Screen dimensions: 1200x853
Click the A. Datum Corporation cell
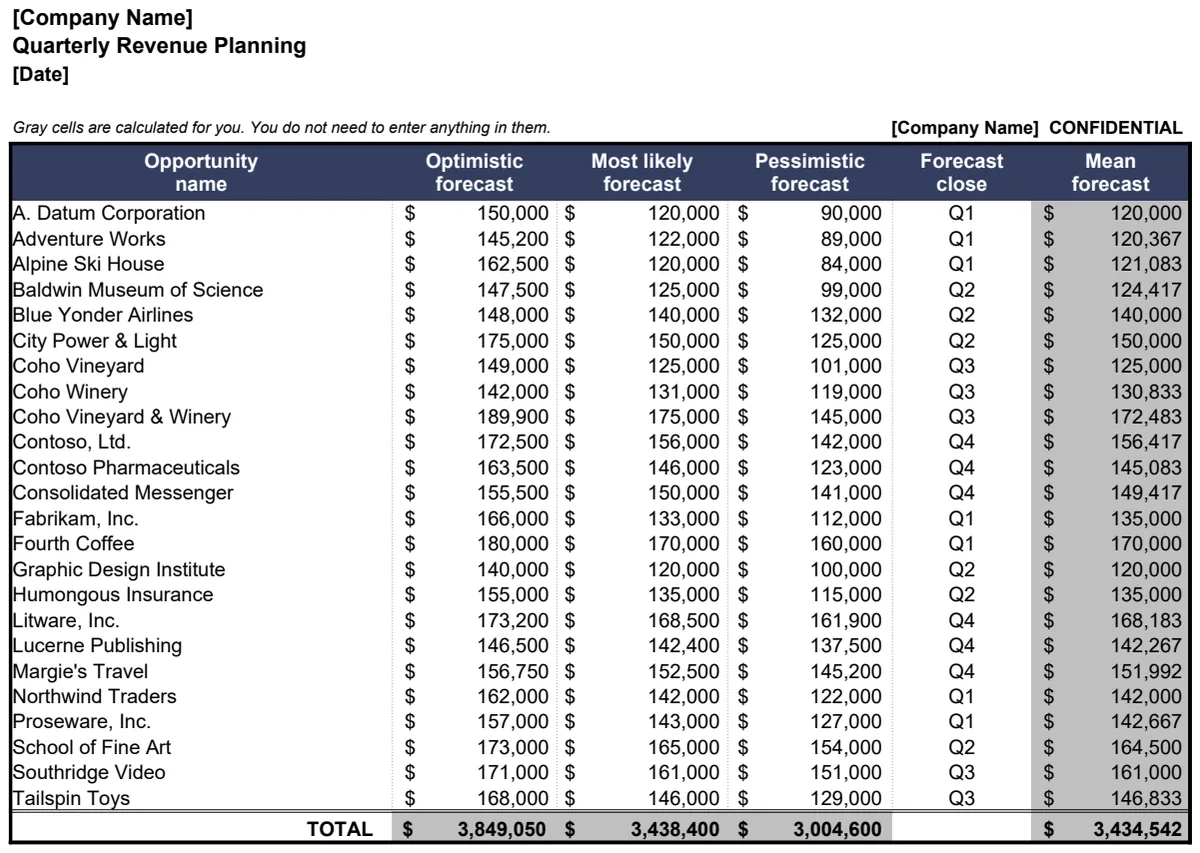[109, 213]
